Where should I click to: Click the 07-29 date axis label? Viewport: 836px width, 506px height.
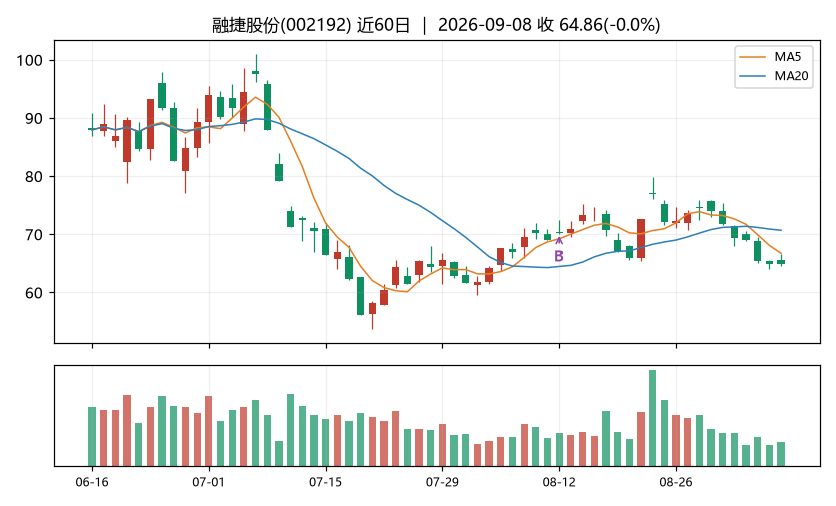(442, 483)
